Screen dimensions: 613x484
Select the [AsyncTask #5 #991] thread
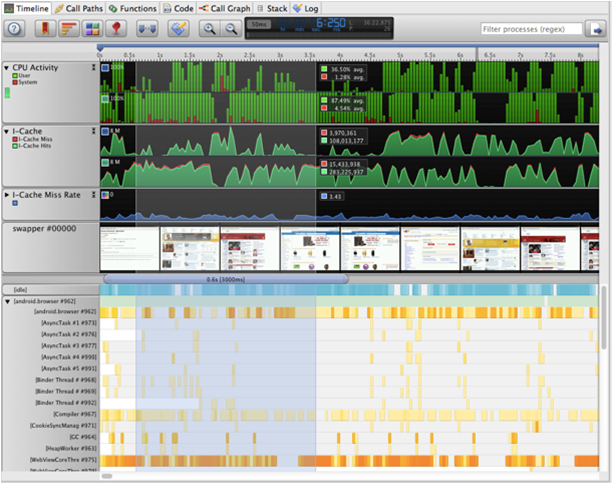69,368
